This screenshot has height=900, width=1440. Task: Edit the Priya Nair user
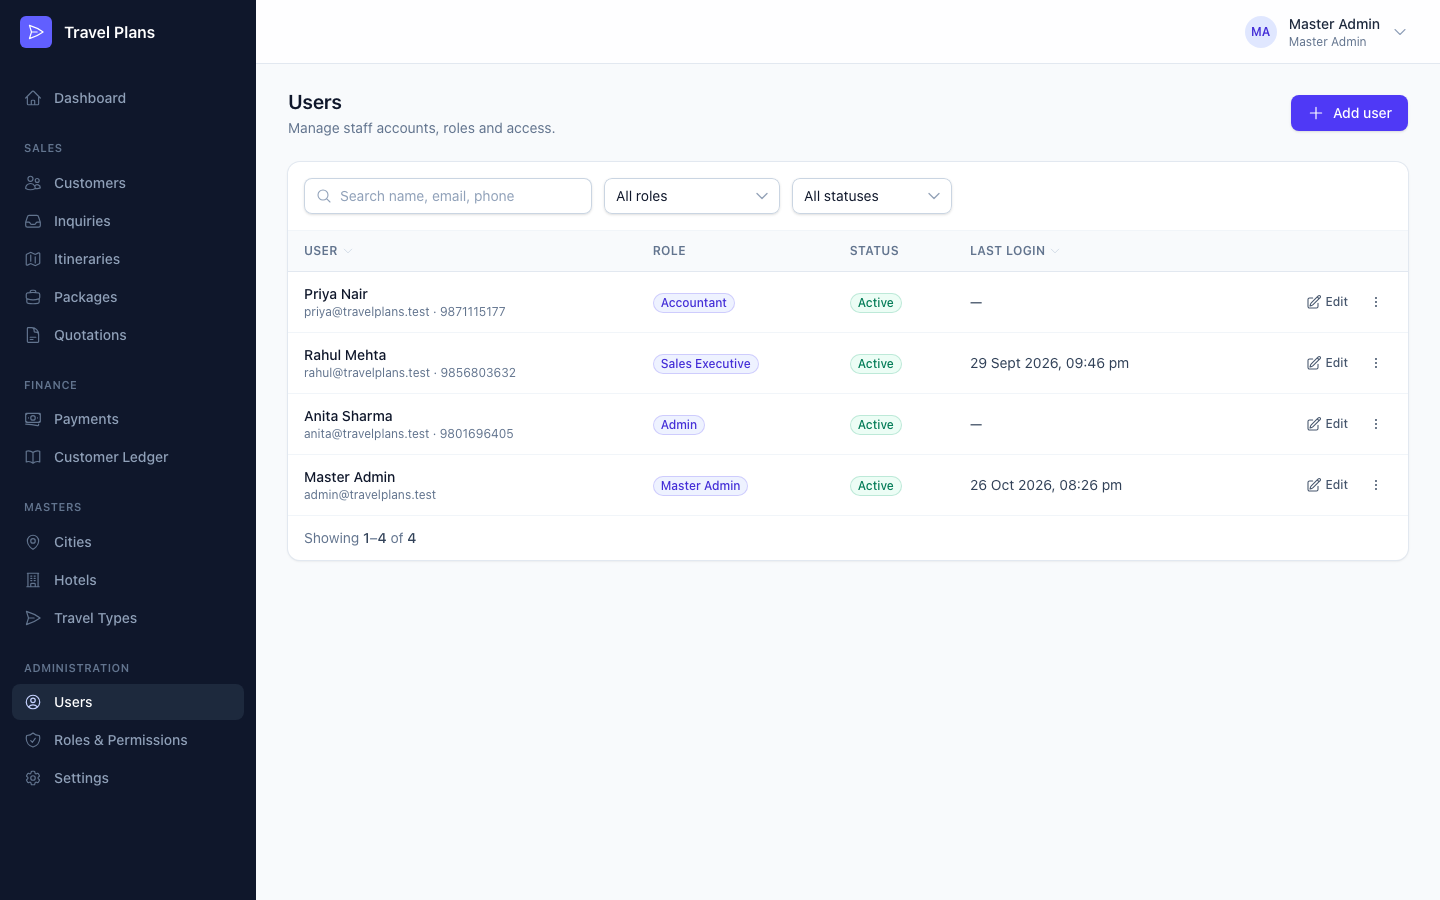1327,302
